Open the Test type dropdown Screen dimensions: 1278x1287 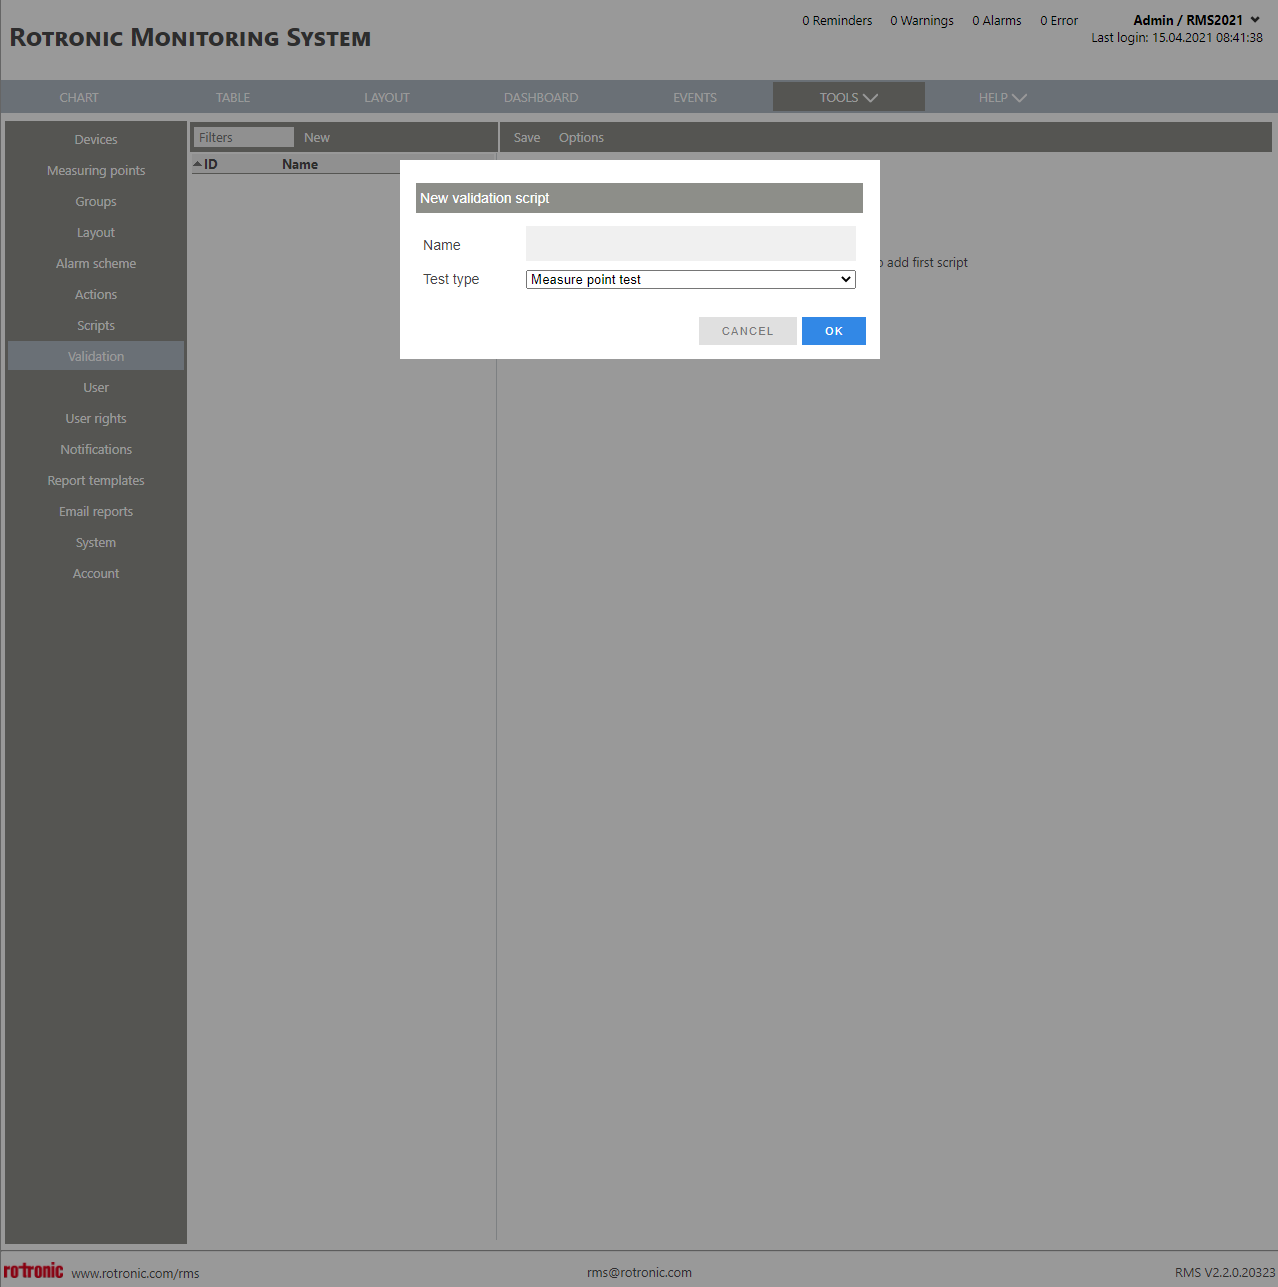click(x=690, y=279)
